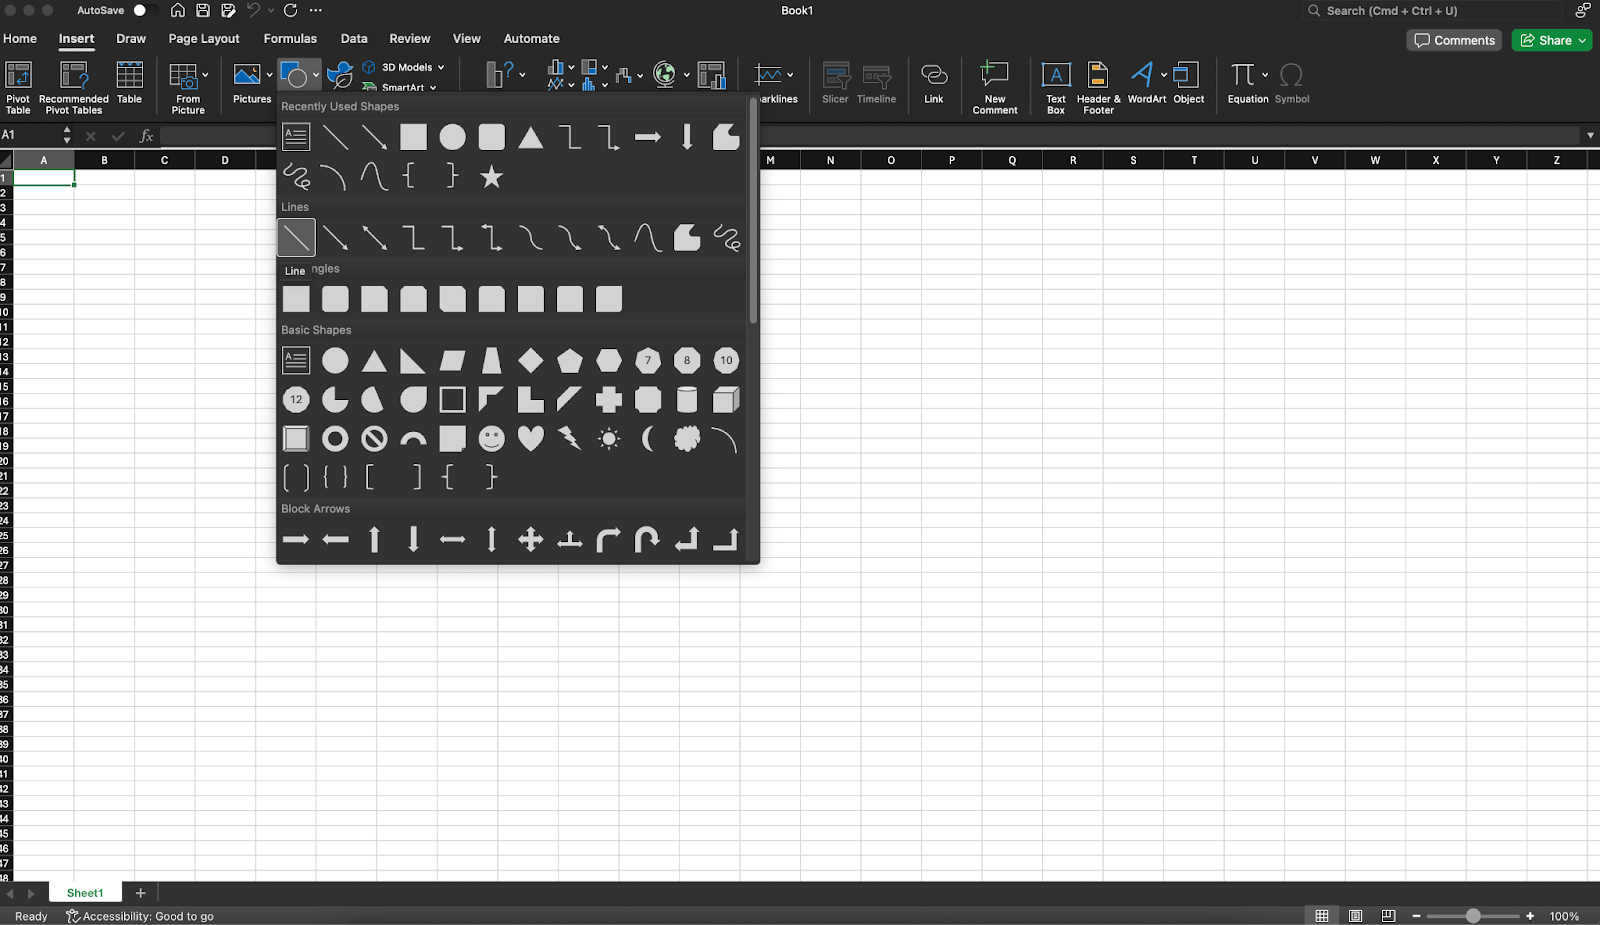Pick the Smiley Face shape under Basic Shapes
This screenshot has height=925, width=1600.
coord(491,438)
